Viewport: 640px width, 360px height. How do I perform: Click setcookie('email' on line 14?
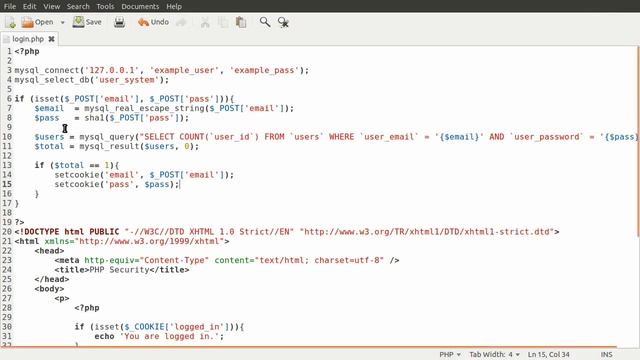144,175
